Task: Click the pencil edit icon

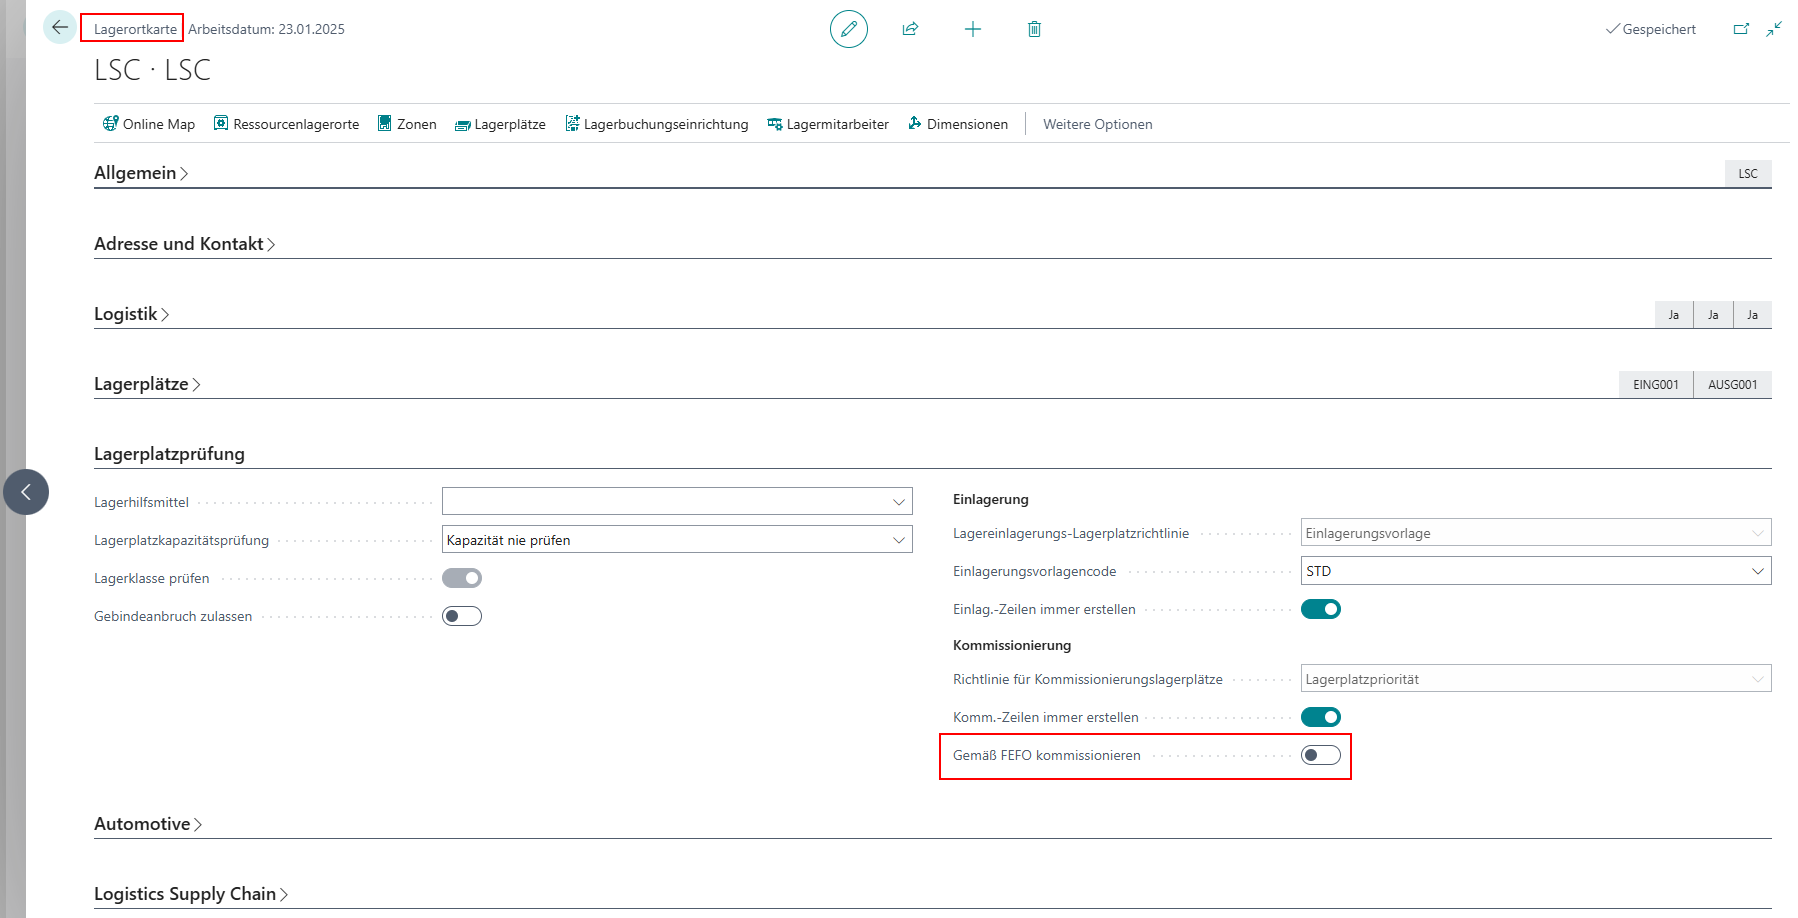Action: [848, 29]
